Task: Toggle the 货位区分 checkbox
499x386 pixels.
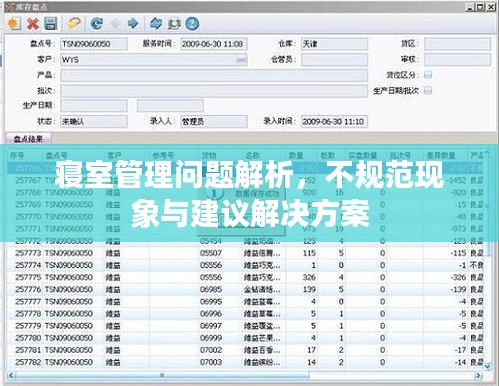Action: (x=428, y=75)
